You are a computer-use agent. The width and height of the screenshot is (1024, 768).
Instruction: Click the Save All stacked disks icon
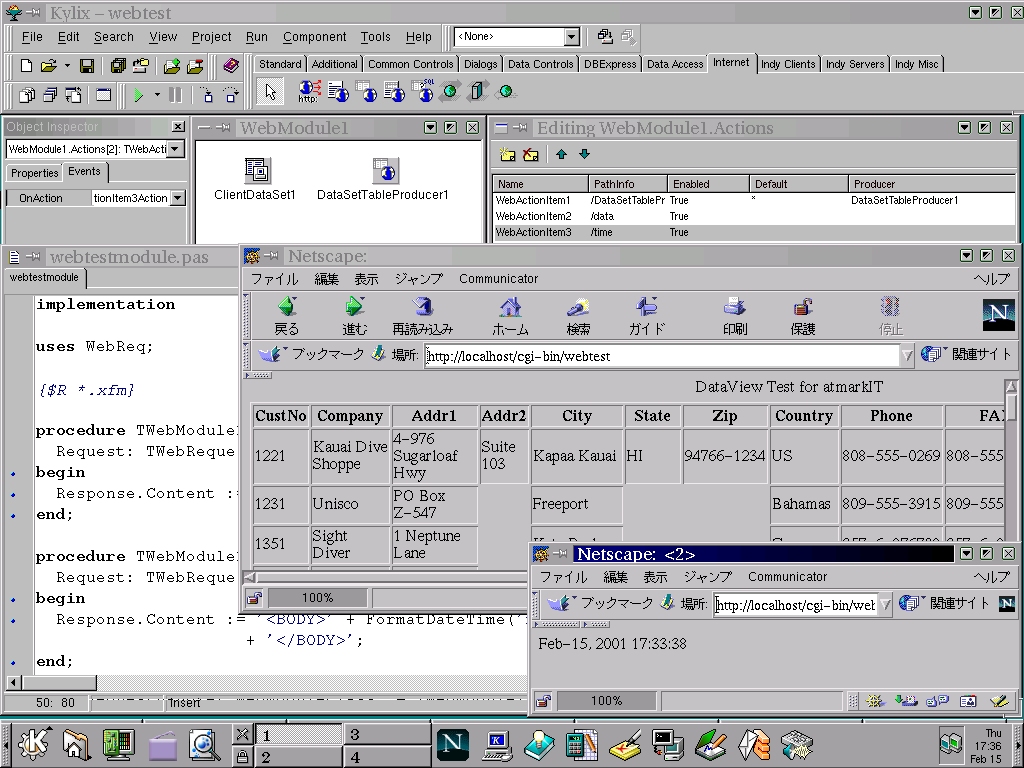click(x=118, y=65)
